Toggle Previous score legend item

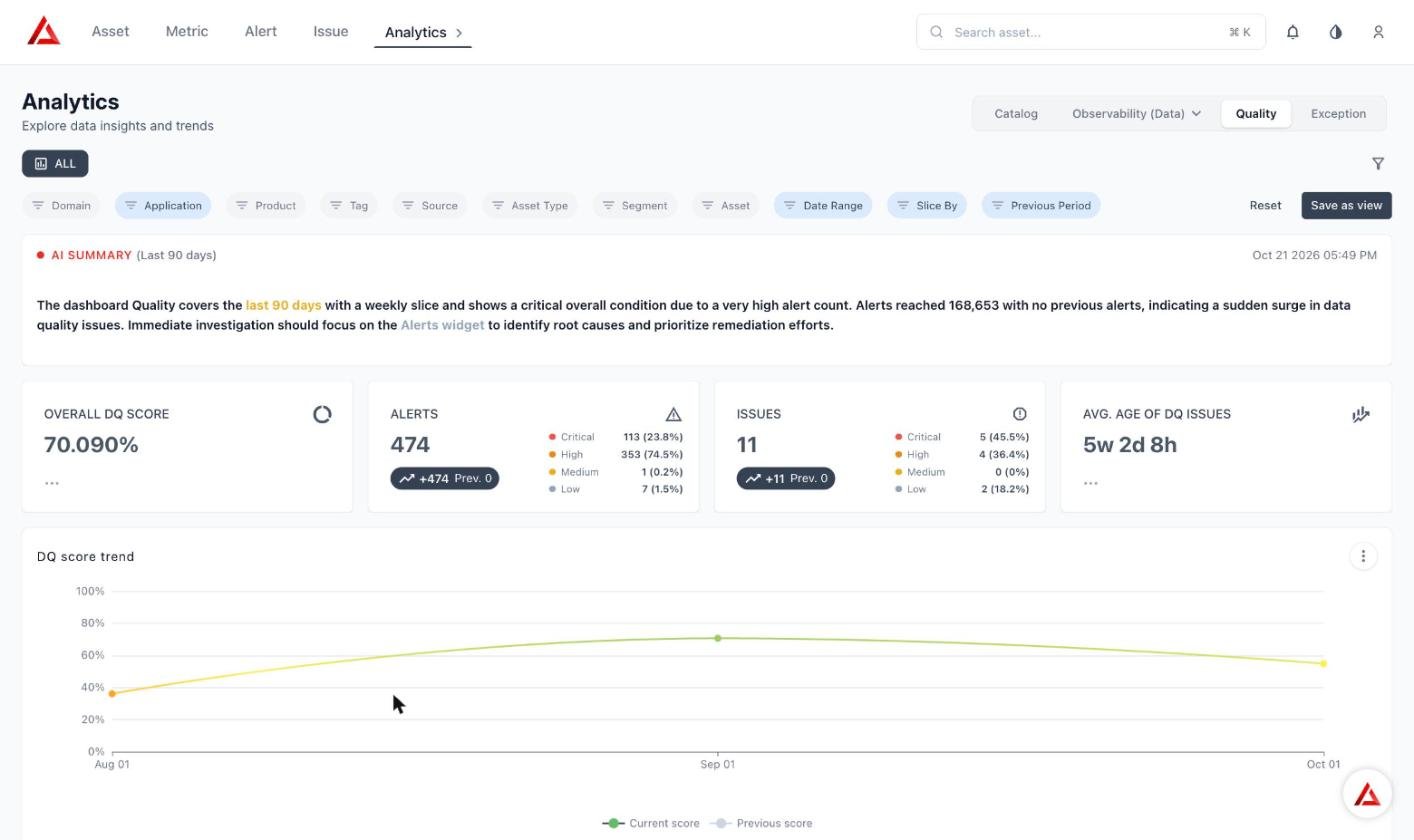pos(761,823)
